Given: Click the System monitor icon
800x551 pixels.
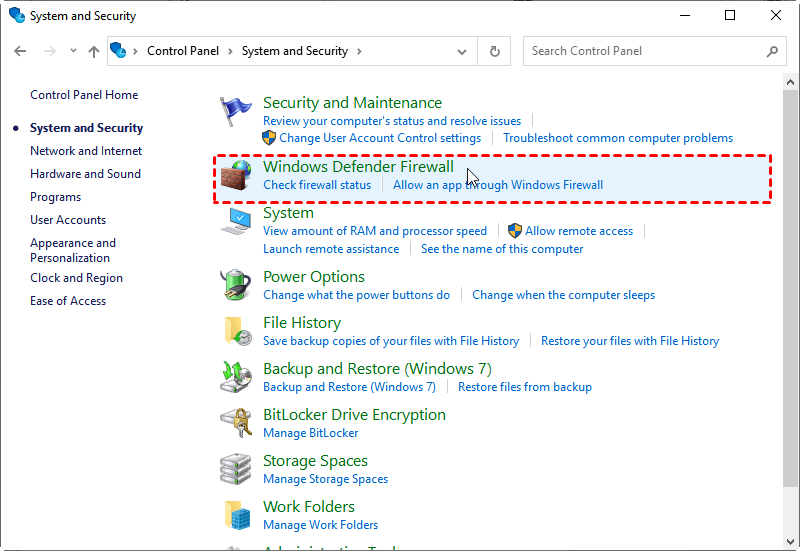Looking at the screenshot, I should pos(236,221).
